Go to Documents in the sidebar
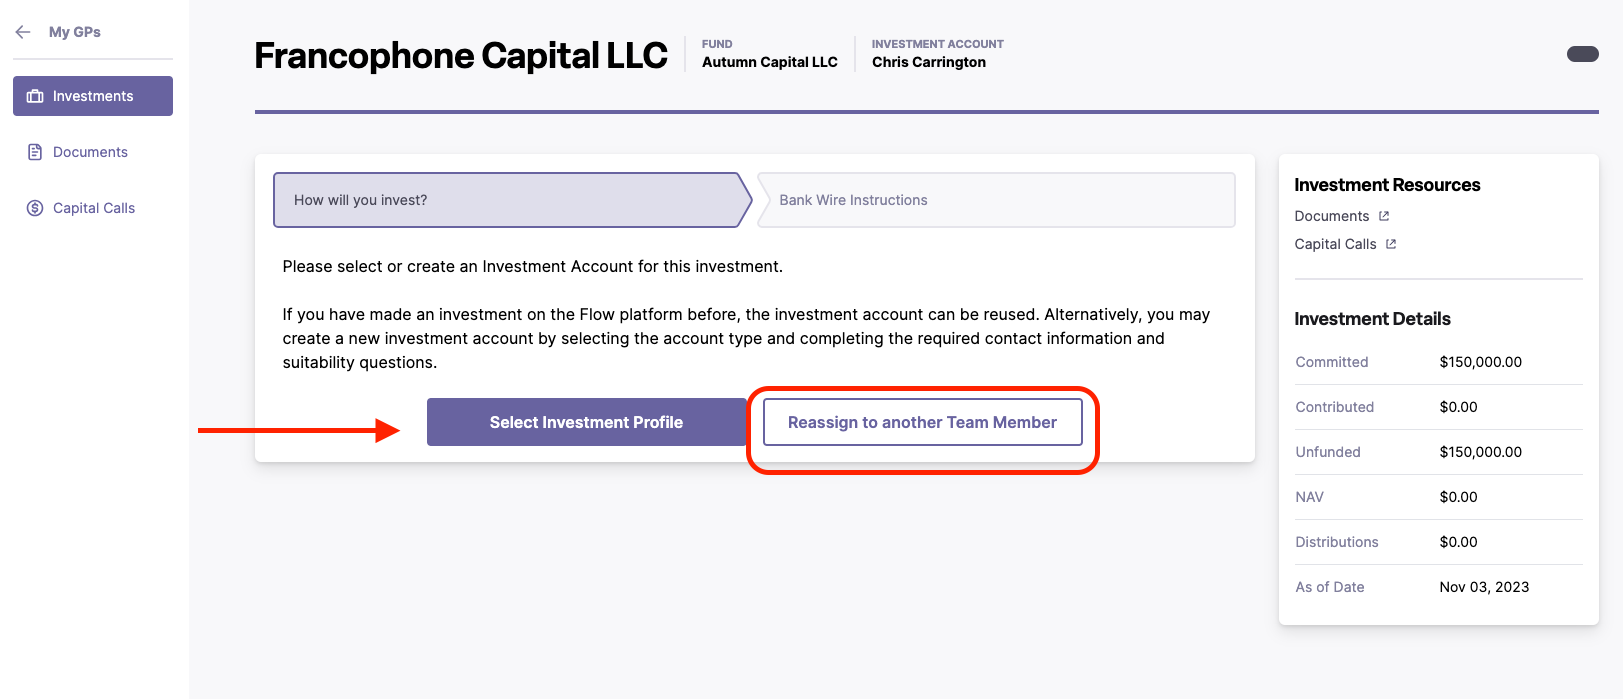The height and width of the screenshot is (699, 1623). click(x=90, y=152)
